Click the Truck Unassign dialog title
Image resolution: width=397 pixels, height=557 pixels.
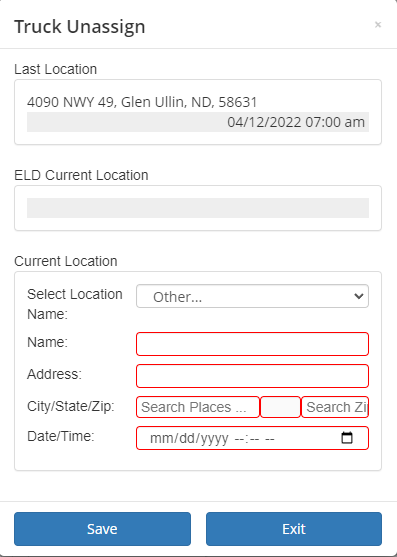80,27
